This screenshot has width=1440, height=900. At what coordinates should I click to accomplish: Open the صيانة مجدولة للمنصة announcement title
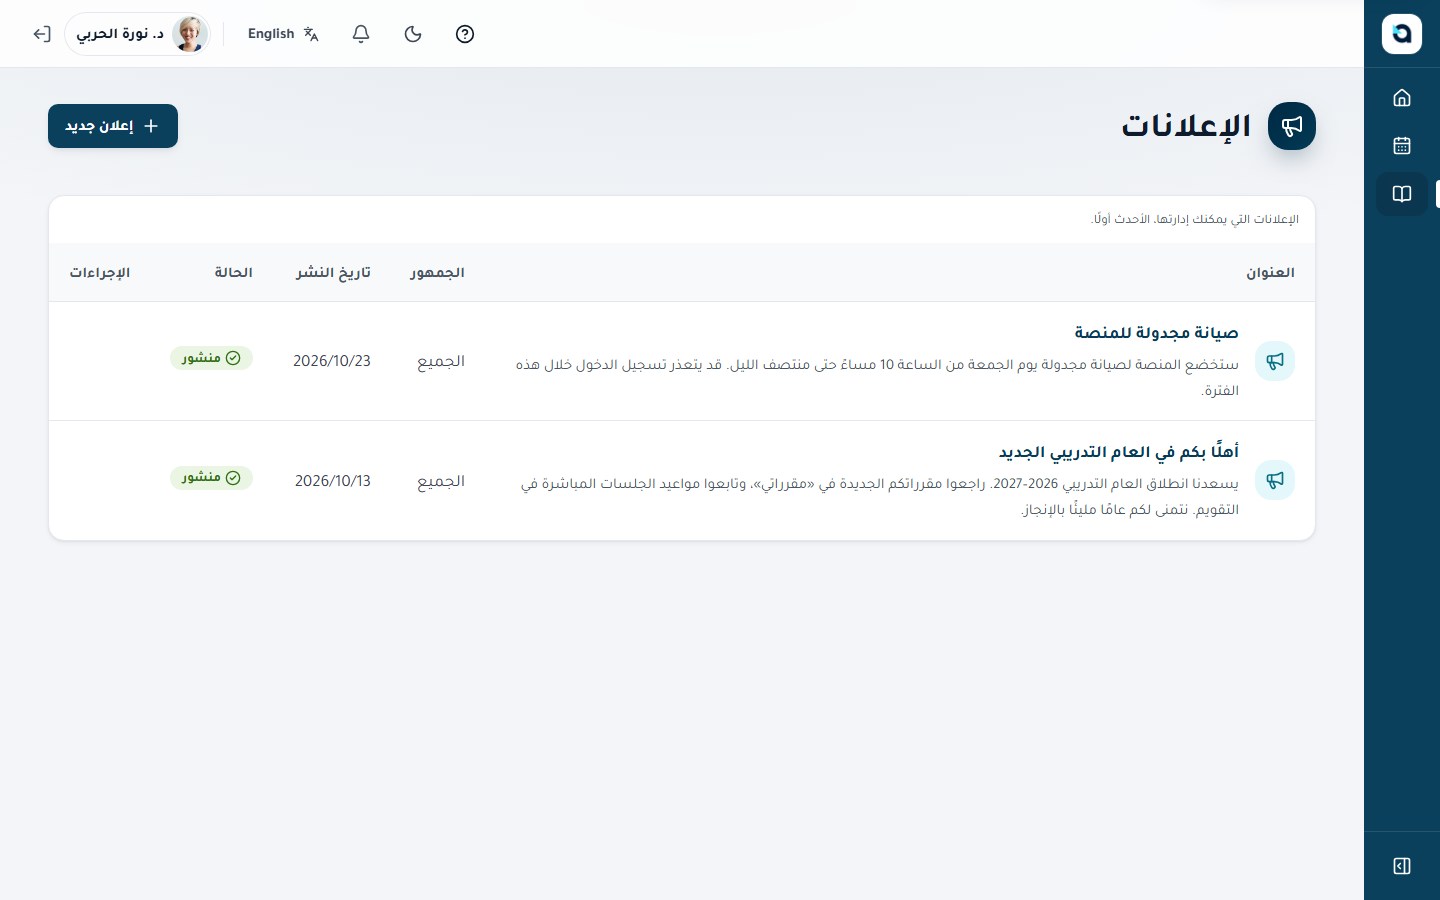[x=1156, y=332]
